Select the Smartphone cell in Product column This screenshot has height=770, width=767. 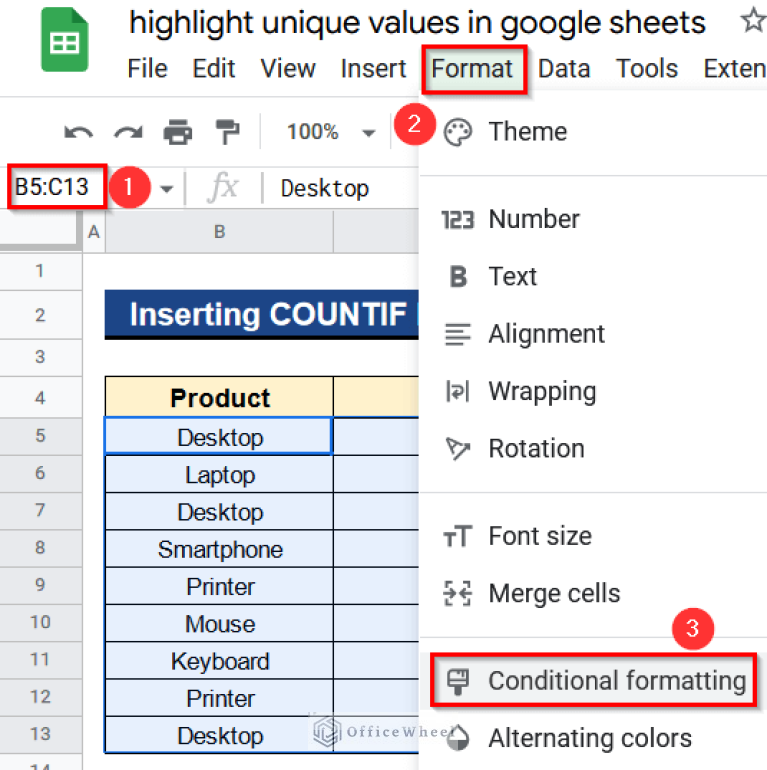pyautogui.click(x=219, y=549)
